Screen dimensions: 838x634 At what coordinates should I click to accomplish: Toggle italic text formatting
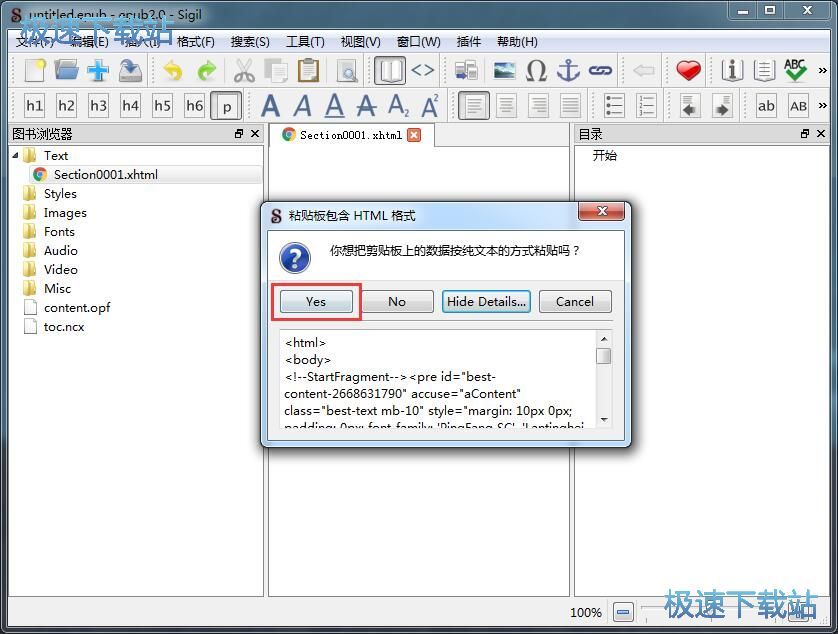(x=302, y=106)
